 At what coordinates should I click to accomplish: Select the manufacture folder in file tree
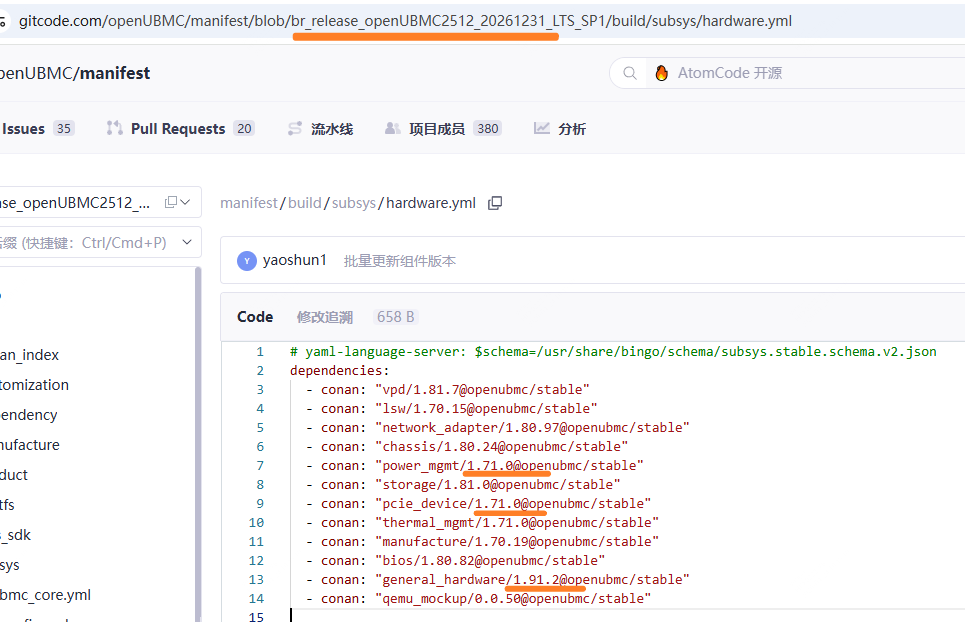click(x=29, y=445)
